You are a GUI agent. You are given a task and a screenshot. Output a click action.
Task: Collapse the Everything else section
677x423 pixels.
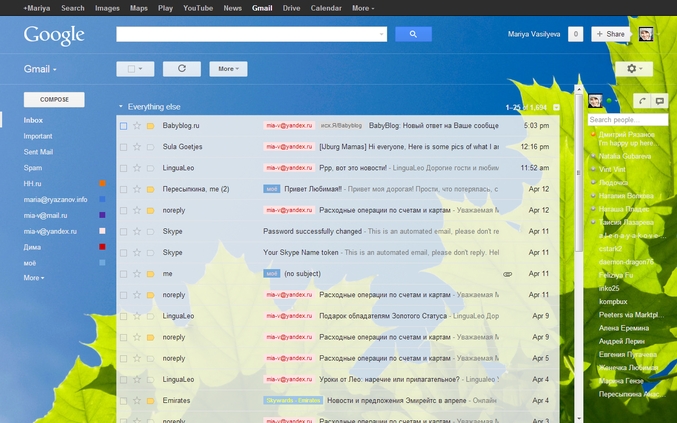[120, 106]
